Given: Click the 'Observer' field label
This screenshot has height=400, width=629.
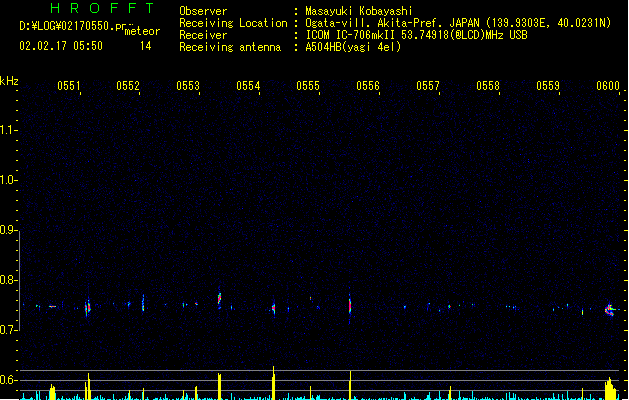Looking at the screenshot, I should pos(203,11).
